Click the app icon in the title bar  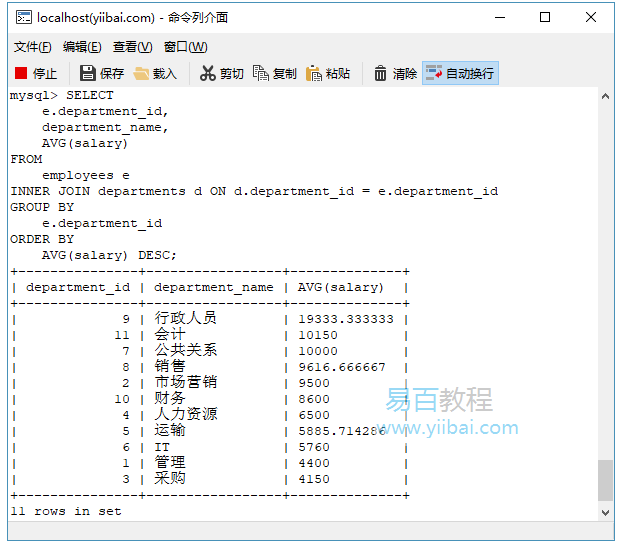click(21, 17)
